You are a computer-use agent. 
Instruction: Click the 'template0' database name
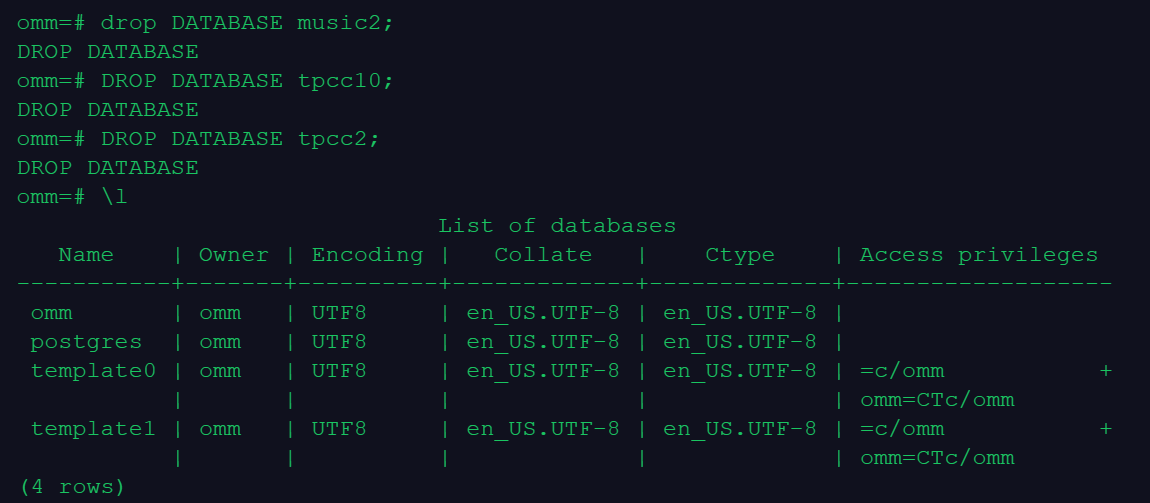pos(93,371)
